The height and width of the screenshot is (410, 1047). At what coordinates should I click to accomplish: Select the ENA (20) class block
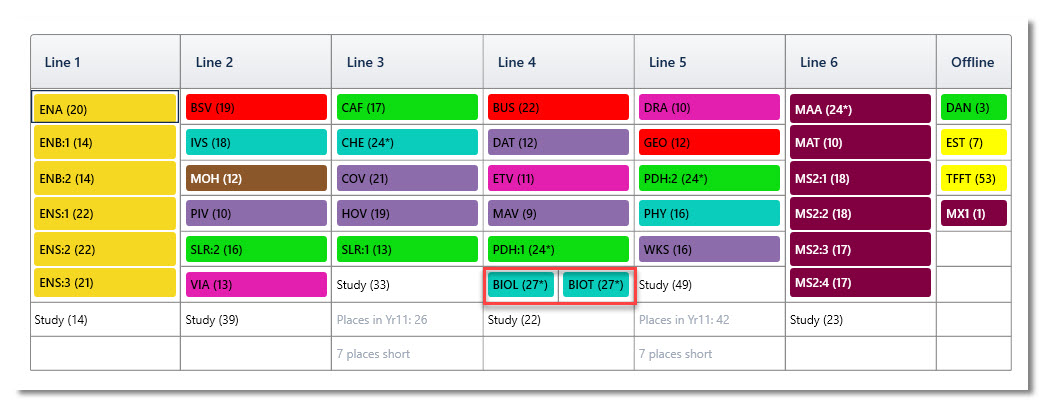pyautogui.click(x=105, y=108)
